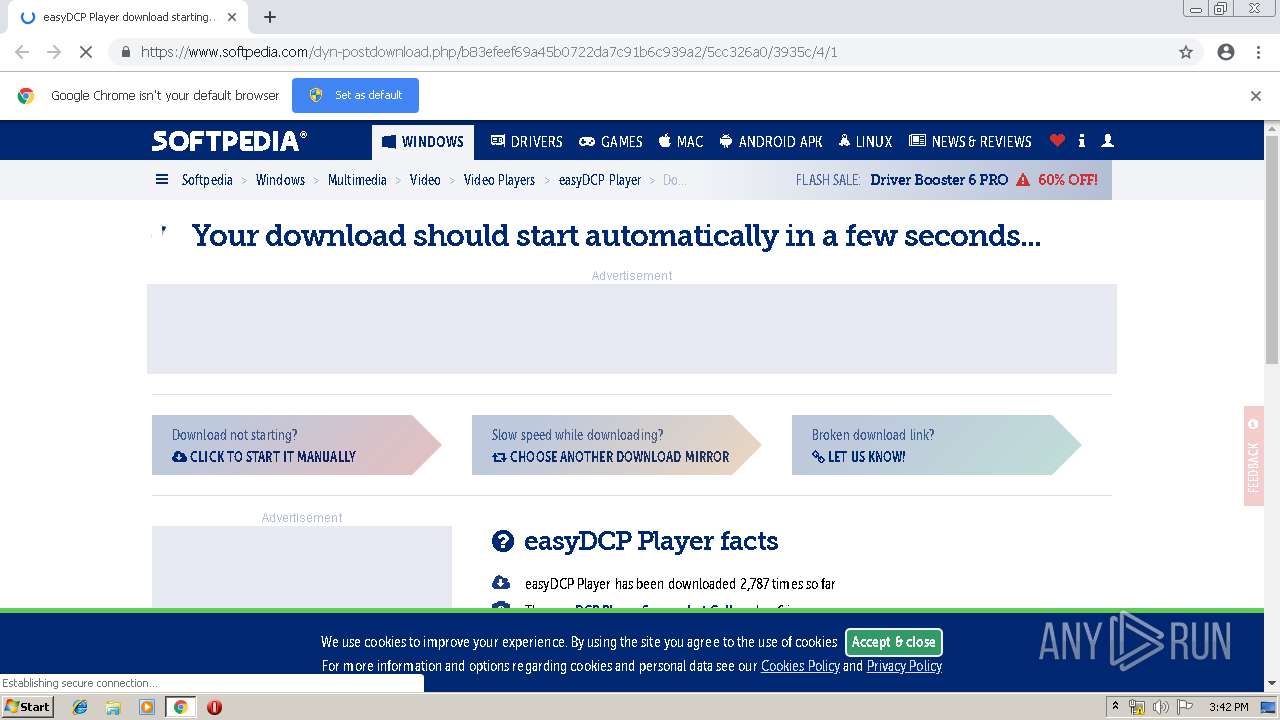Open the Feedback side tab
The width and height of the screenshot is (1280, 720).
coord(1254,455)
